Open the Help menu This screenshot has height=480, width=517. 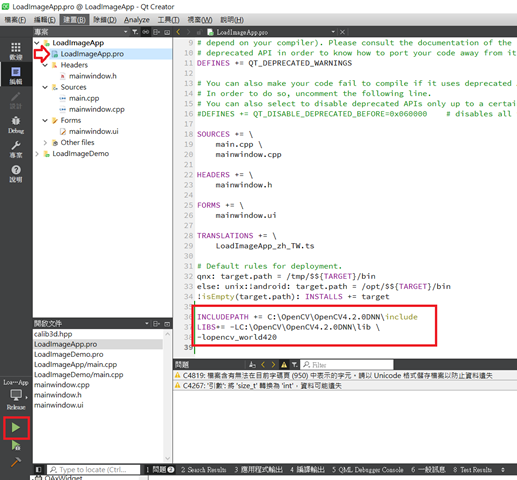point(232,20)
